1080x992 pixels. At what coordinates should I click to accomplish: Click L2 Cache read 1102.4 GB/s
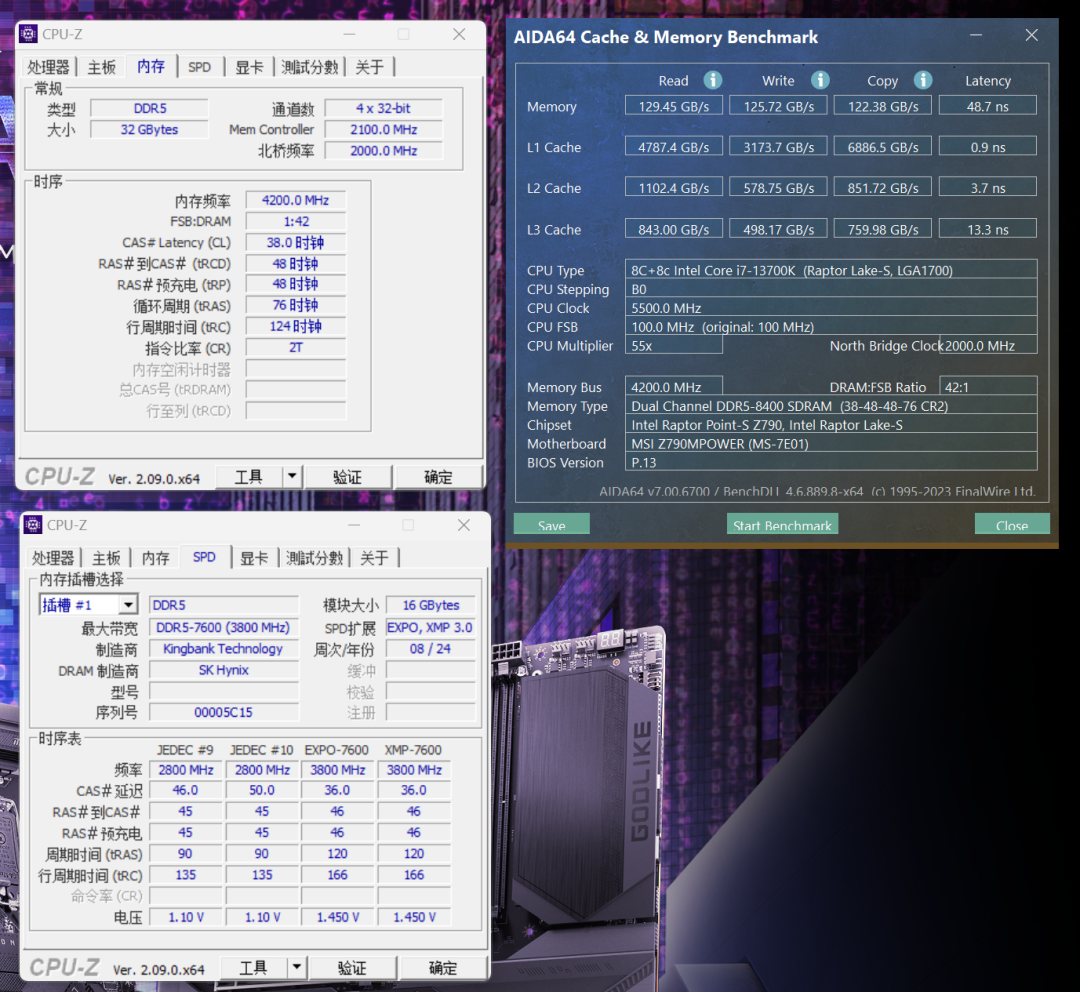[674, 187]
